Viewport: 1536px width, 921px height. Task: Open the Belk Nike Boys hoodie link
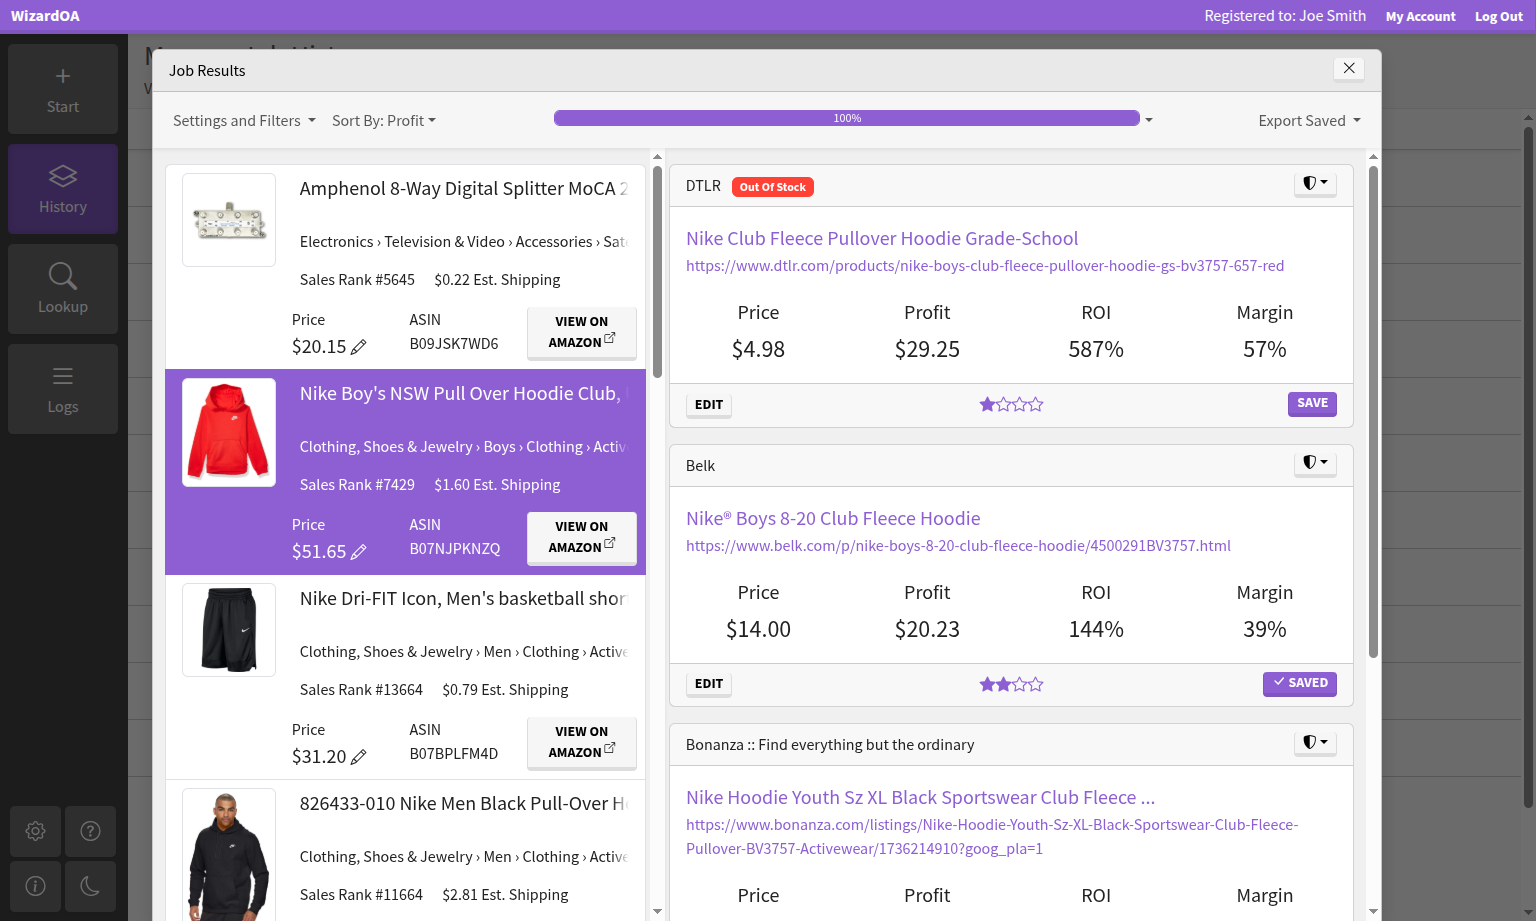(x=832, y=519)
